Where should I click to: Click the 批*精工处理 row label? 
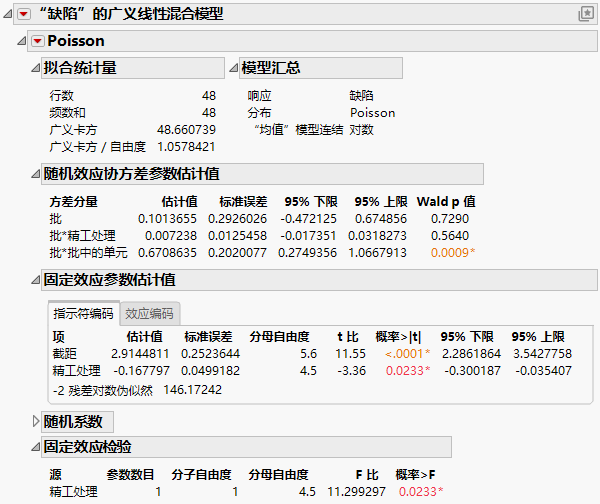point(83,236)
